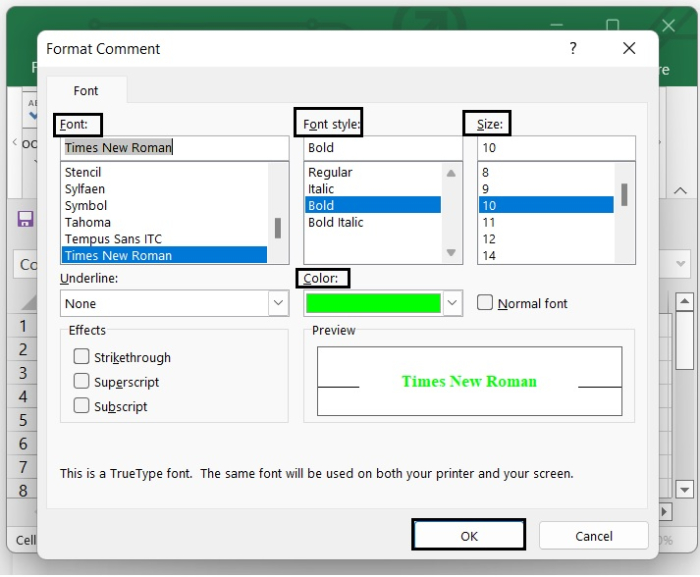The width and height of the screenshot is (700, 577).
Task: Collapse the Excel ribbon with chevron
Action: [x=680, y=191]
